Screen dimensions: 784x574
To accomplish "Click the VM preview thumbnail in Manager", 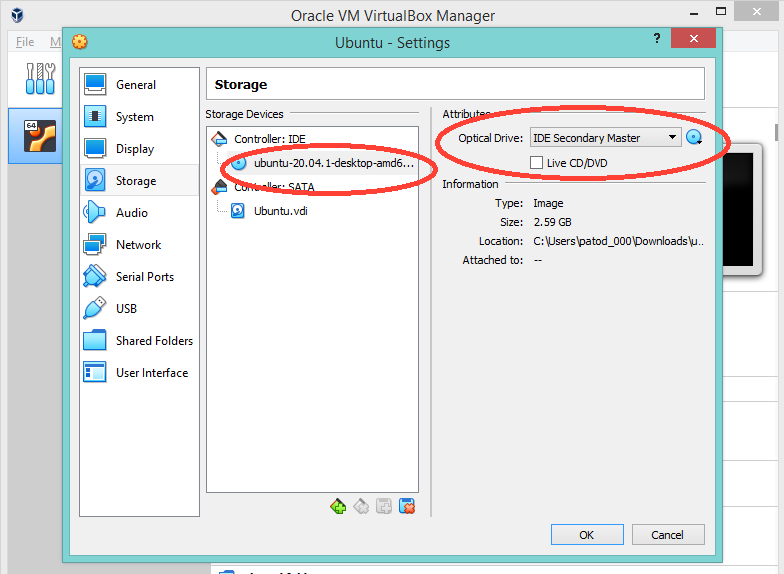I will click(740, 210).
